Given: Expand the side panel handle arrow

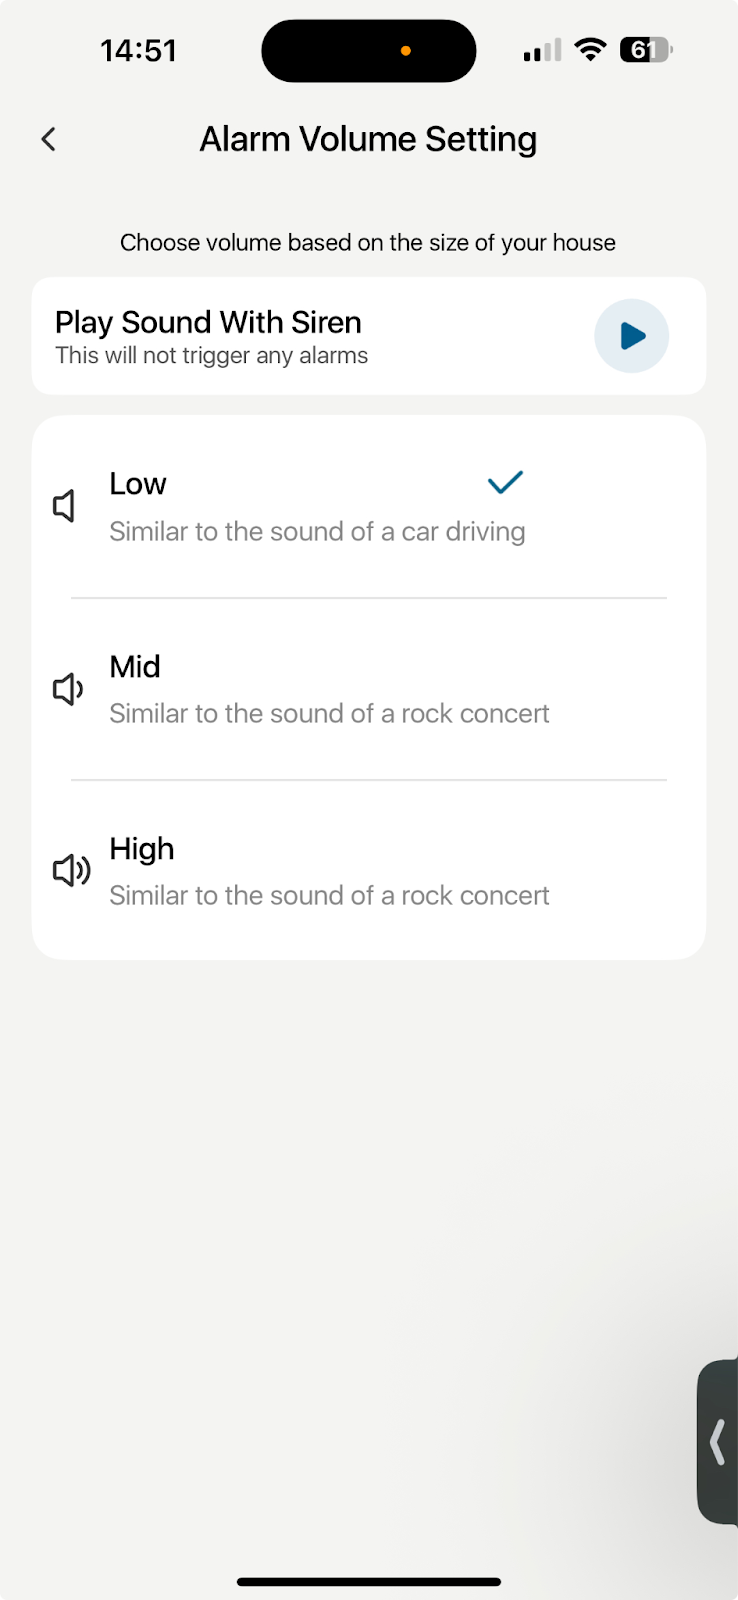Looking at the screenshot, I should (717, 1442).
